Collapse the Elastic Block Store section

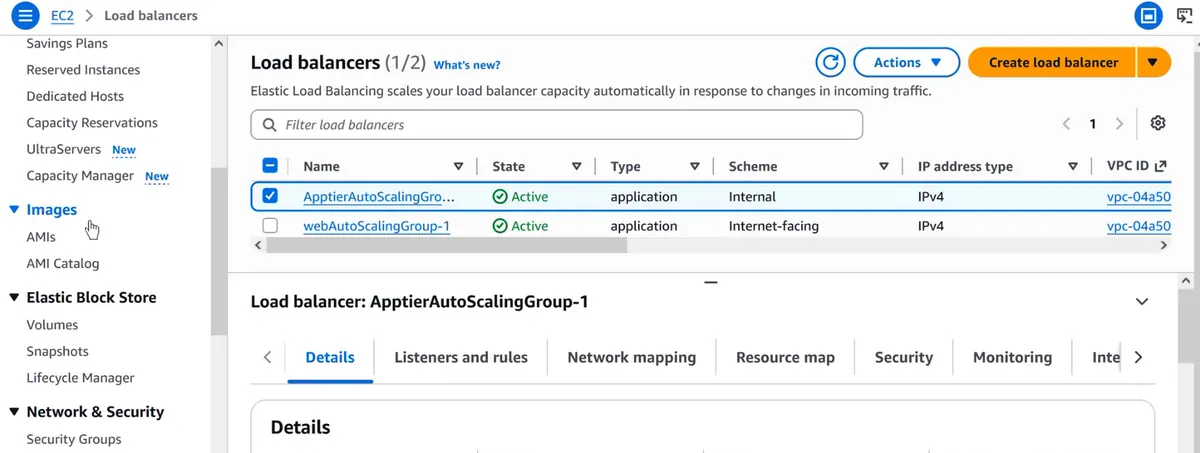(14, 297)
